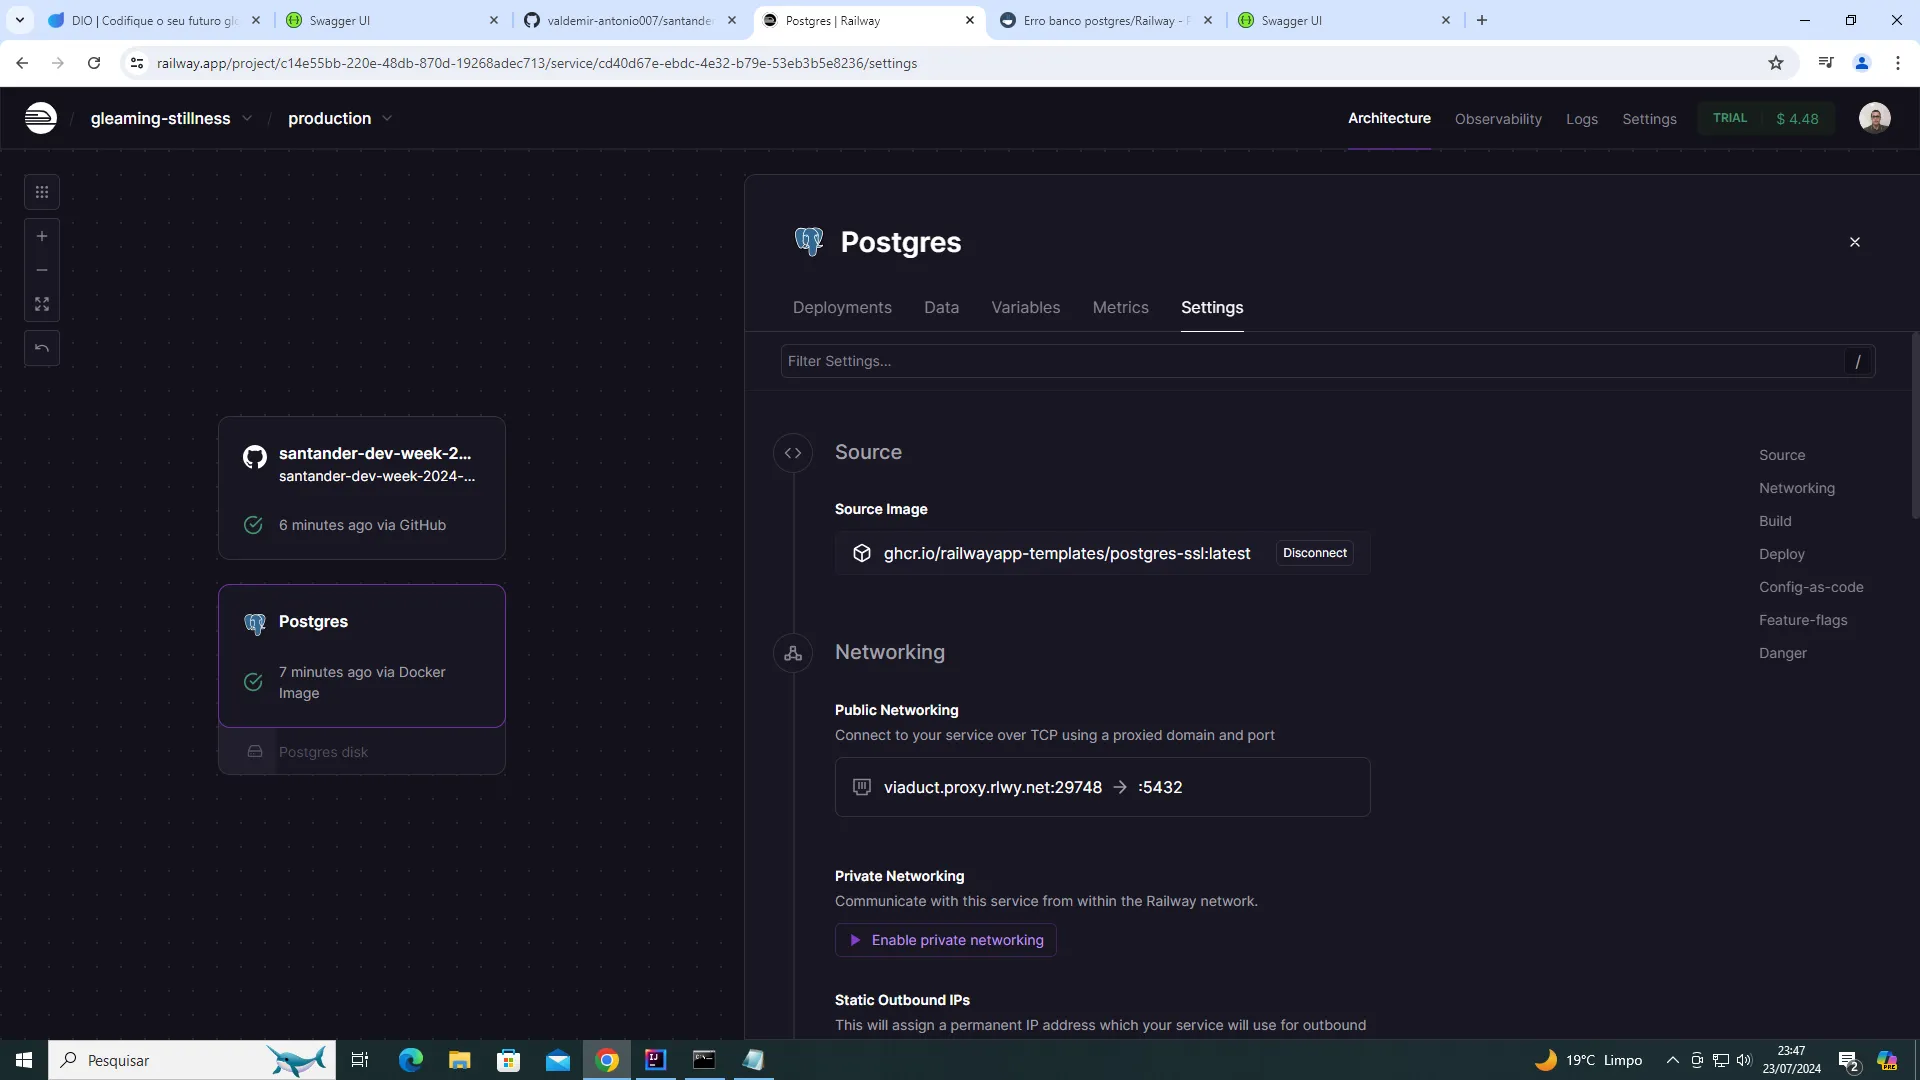
Task: Open the canvas grid menu icon
Action: pos(42,192)
